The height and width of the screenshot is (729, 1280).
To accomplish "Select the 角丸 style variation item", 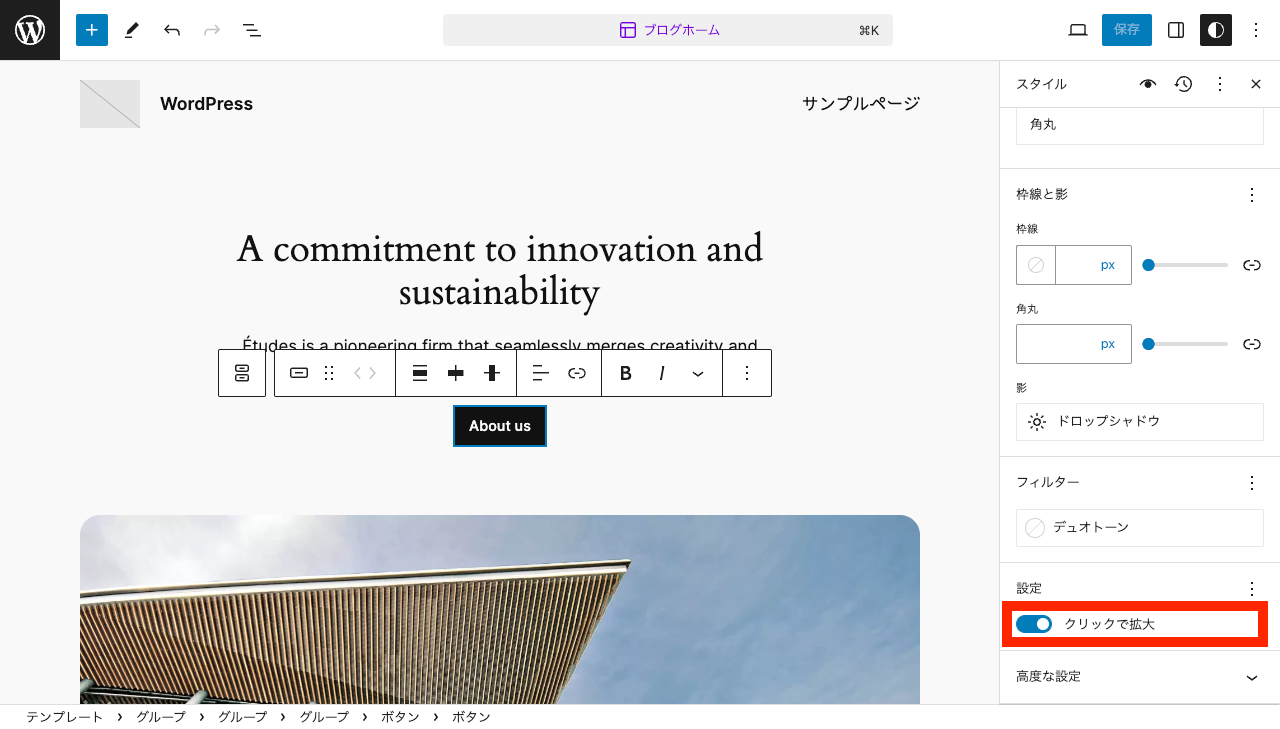I will pyautogui.click(x=1140, y=126).
